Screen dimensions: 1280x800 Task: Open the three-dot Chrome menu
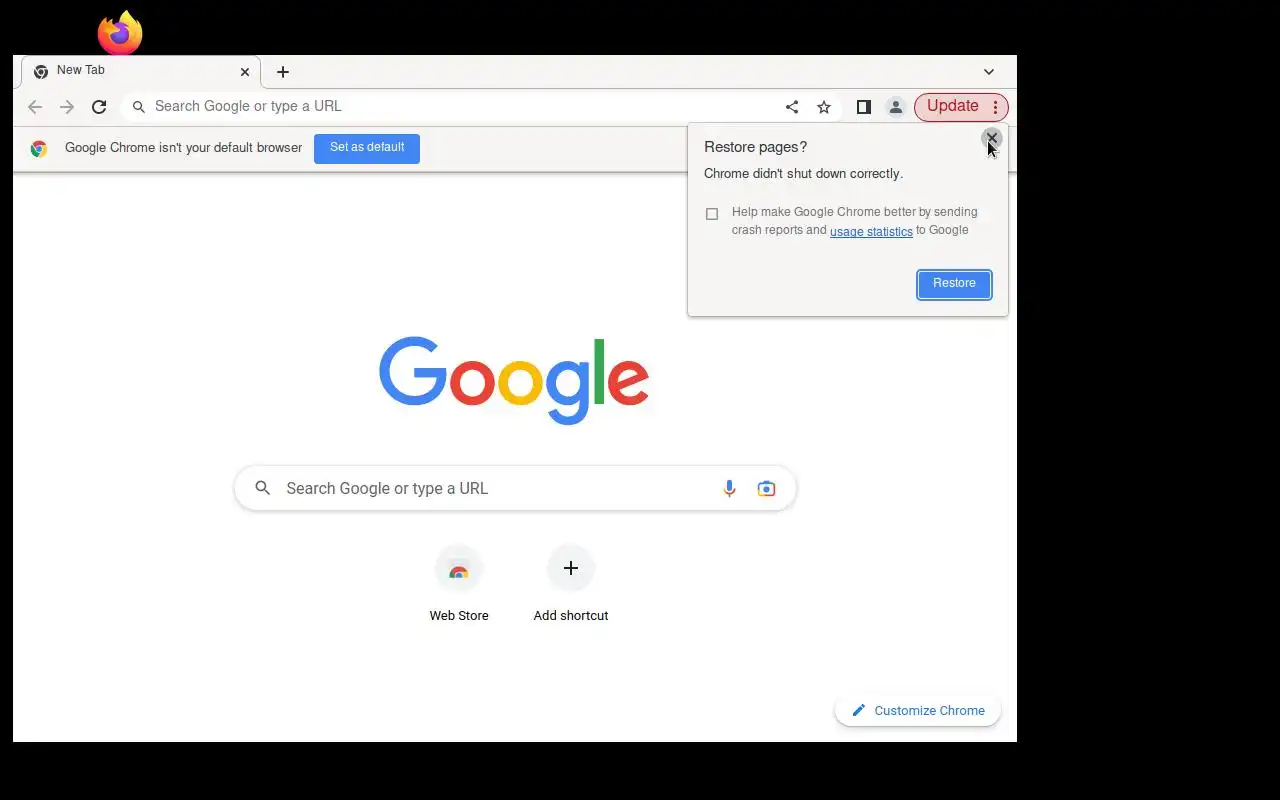995,107
